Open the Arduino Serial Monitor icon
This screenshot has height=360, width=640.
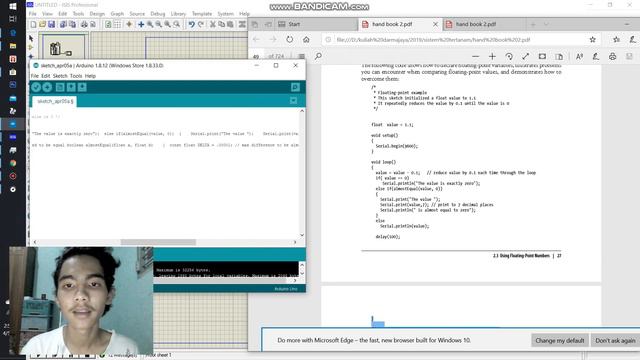coord(295,87)
